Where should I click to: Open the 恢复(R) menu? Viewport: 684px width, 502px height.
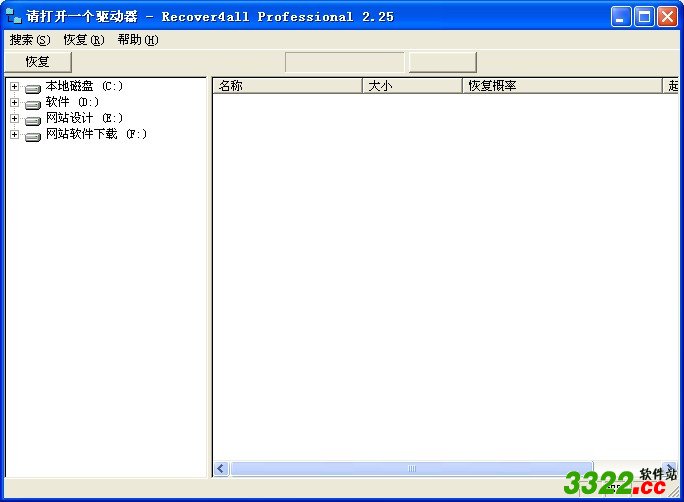[83, 40]
